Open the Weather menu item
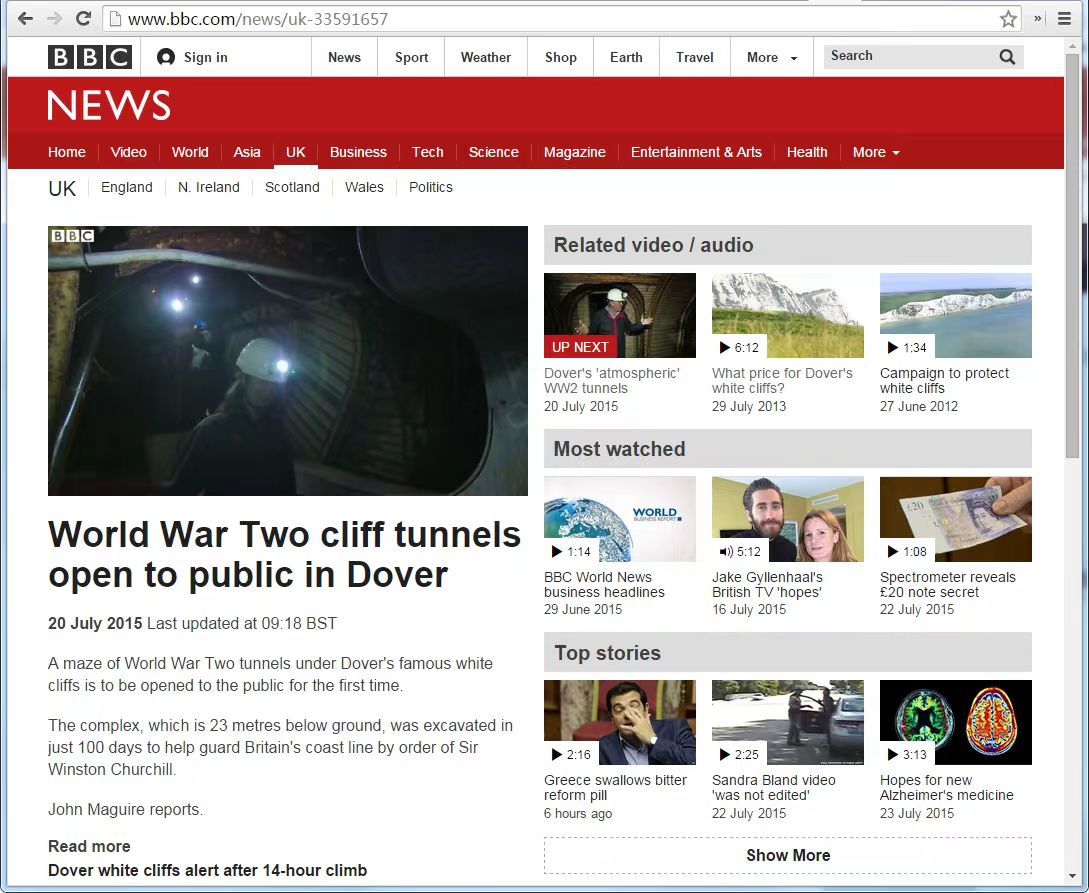The height and width of the screenshot is (893, 1089). 485,57
